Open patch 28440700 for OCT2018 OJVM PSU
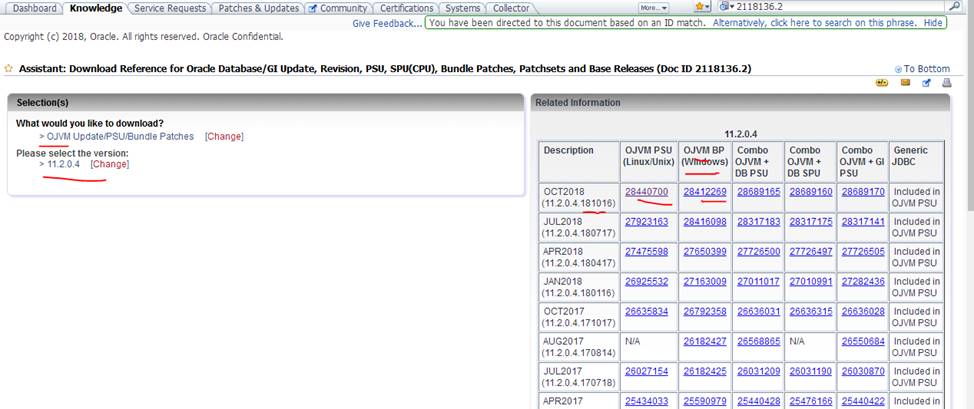974x409 pixels. click(x=647, y=191)
